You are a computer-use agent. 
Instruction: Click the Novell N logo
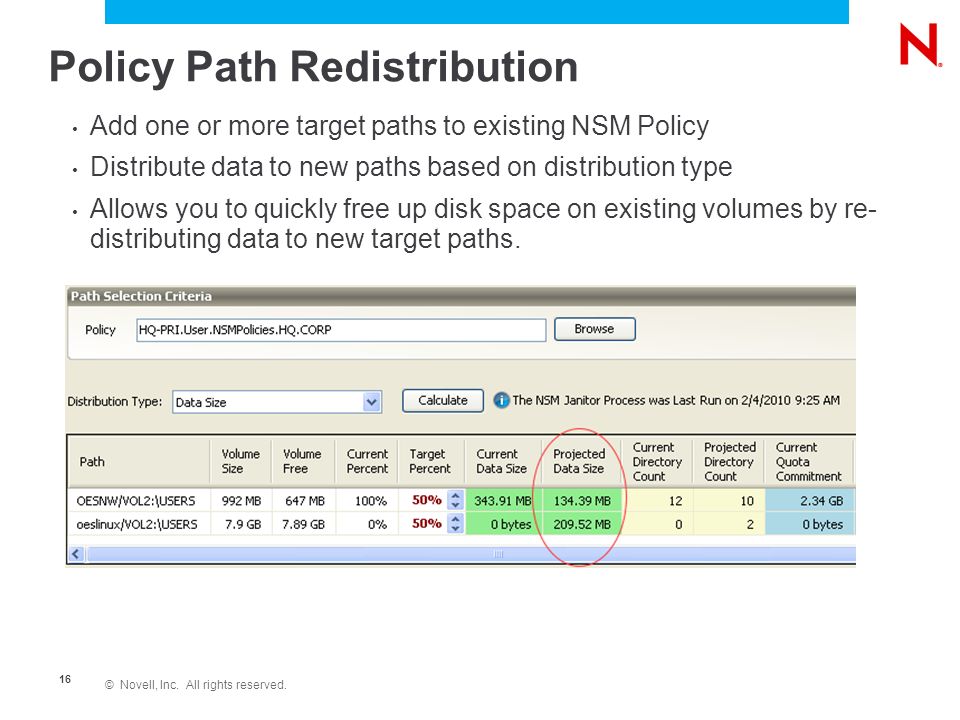(920, 44)
